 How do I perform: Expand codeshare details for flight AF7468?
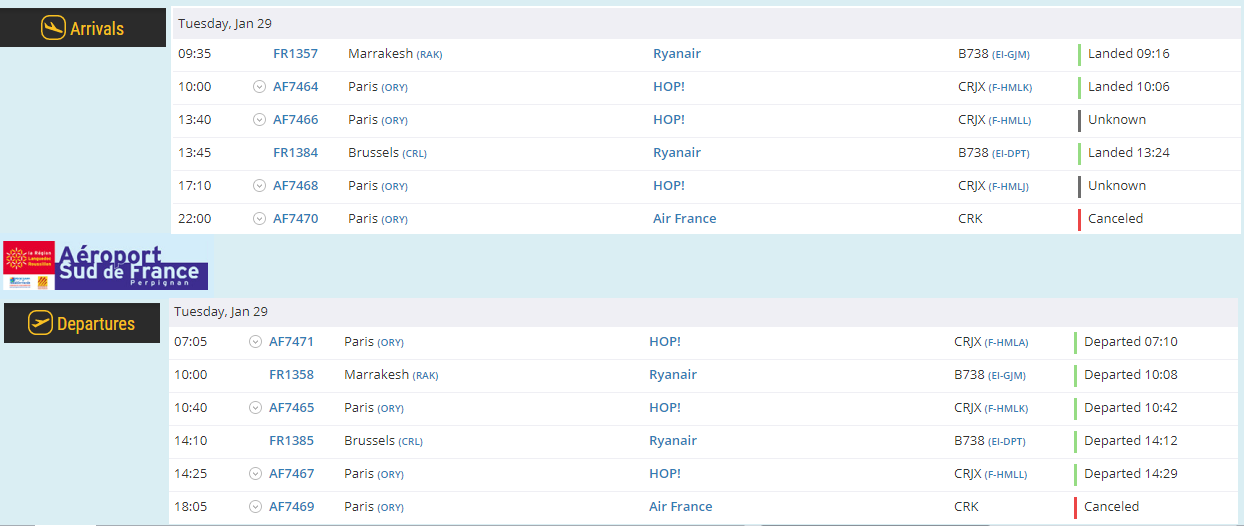tap(259, 186)
